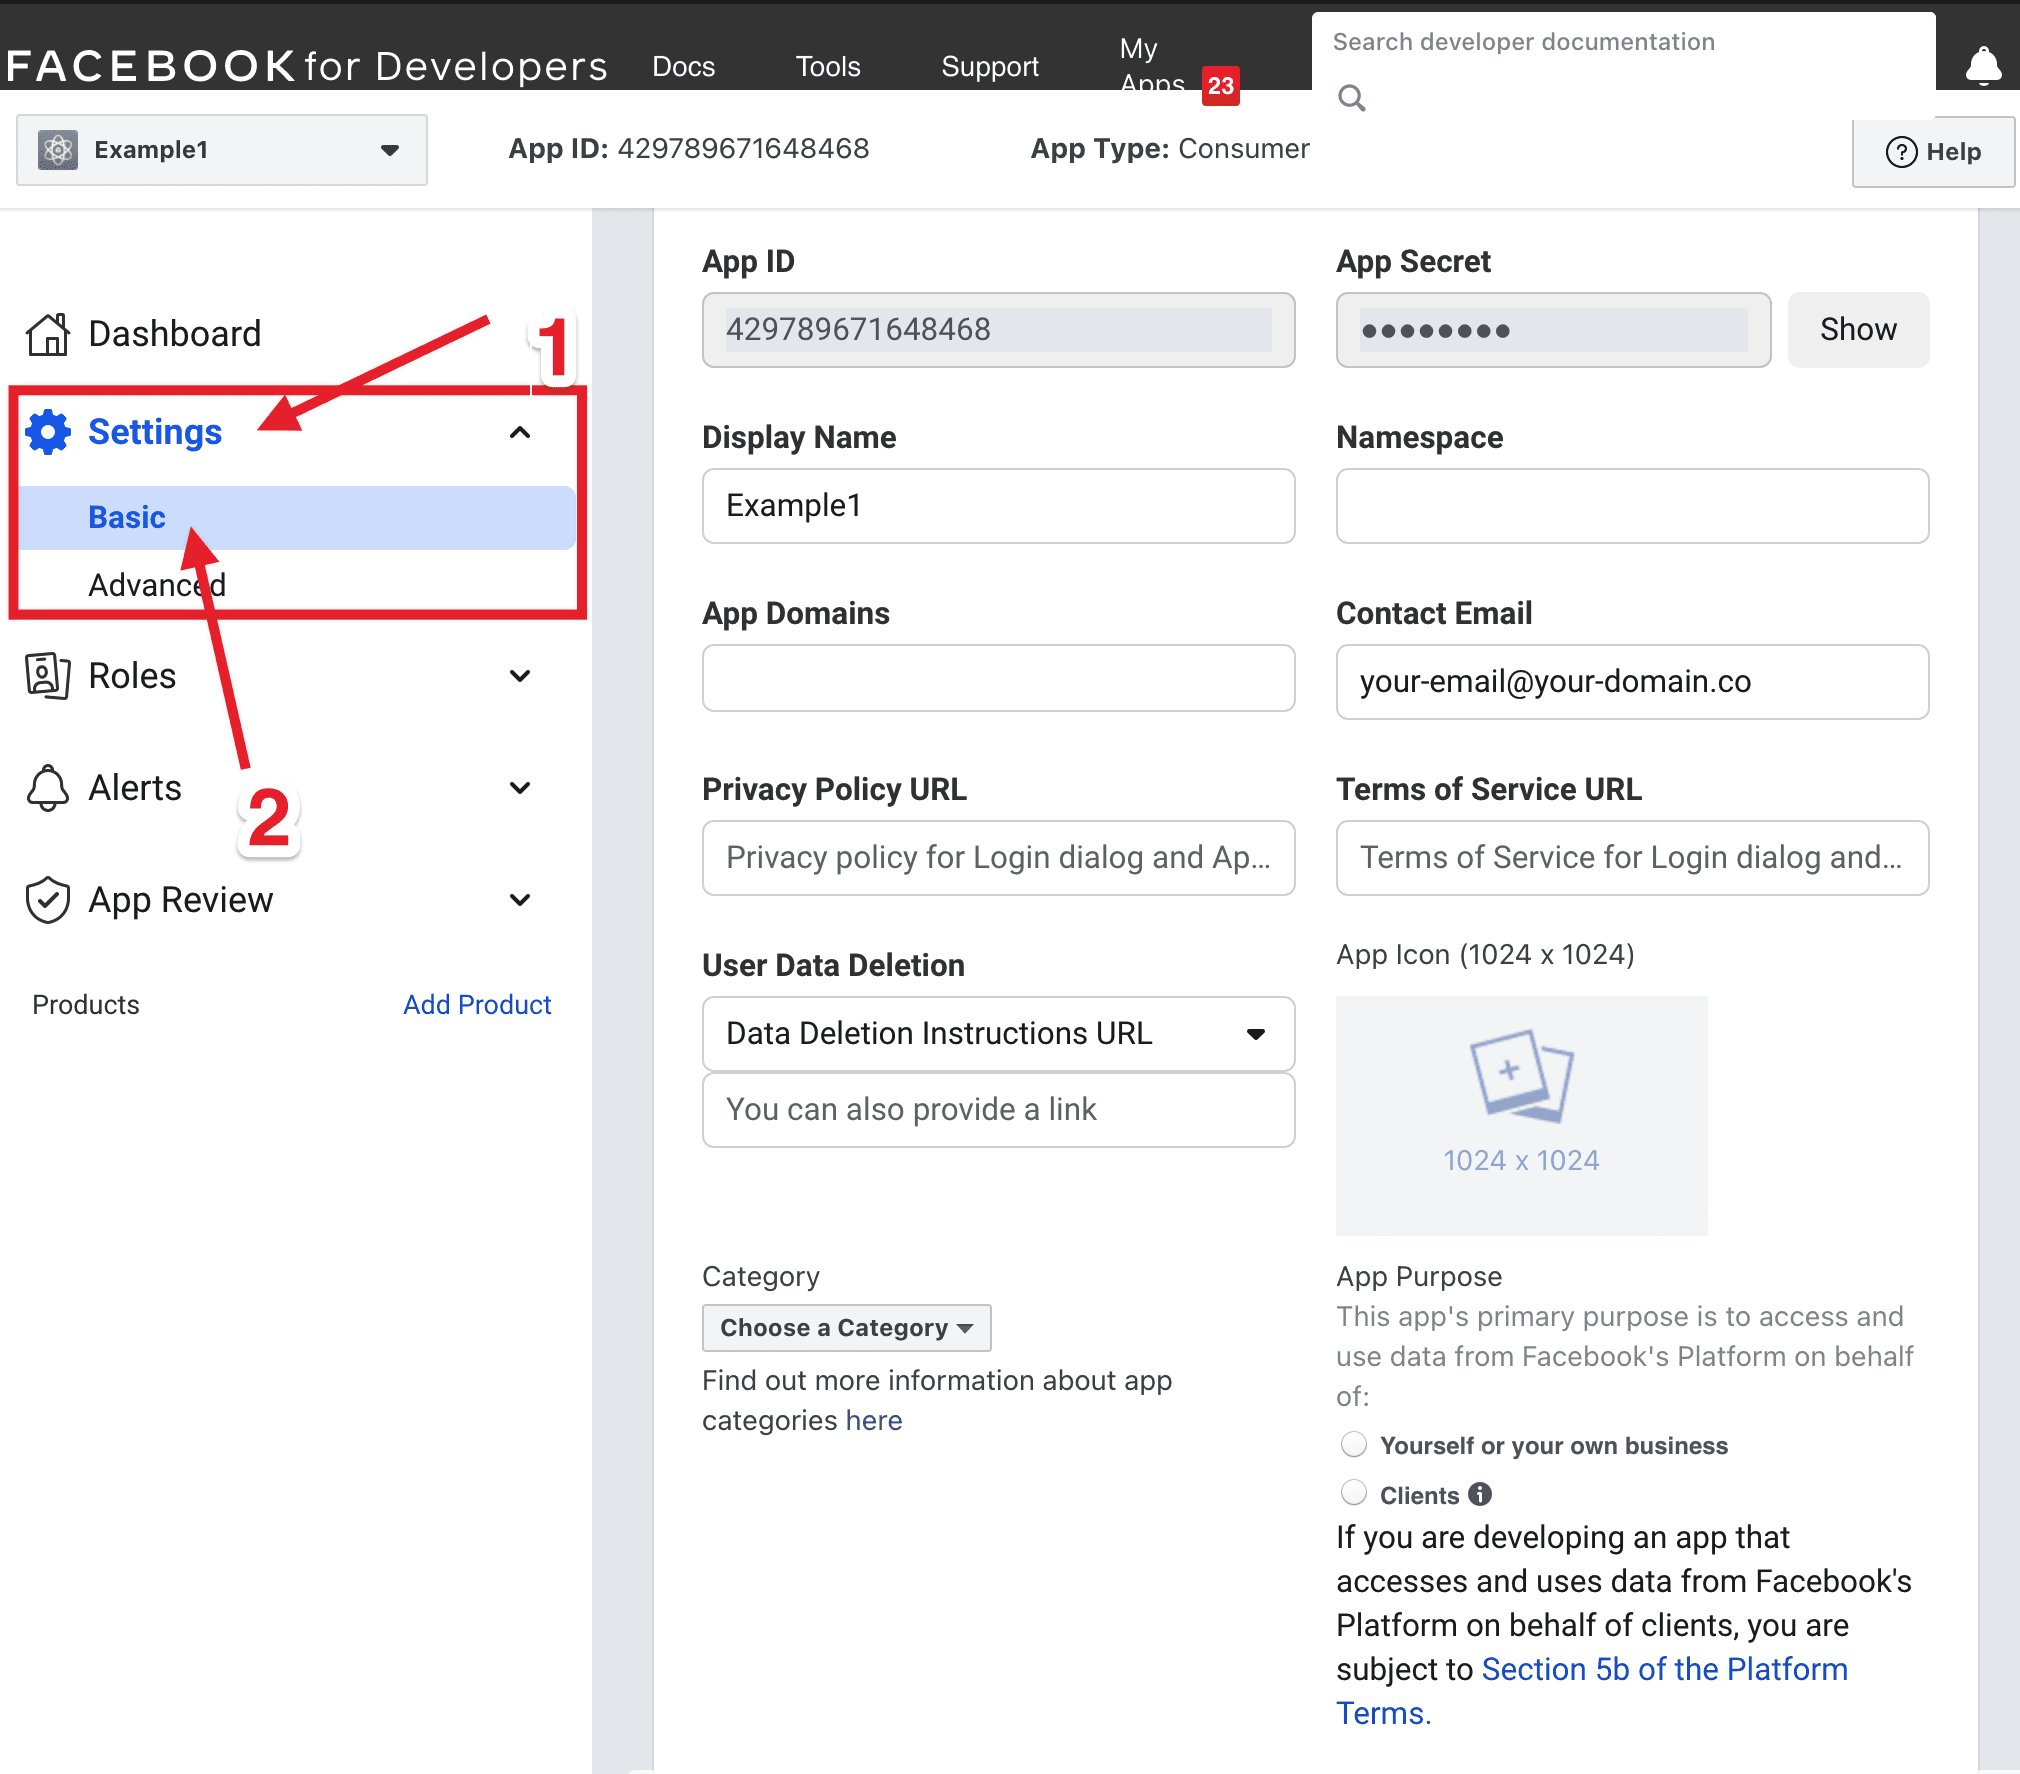2020x1774 pixels.
Task: Click the Roles label in sidebar
Action: tap(132, 676)
